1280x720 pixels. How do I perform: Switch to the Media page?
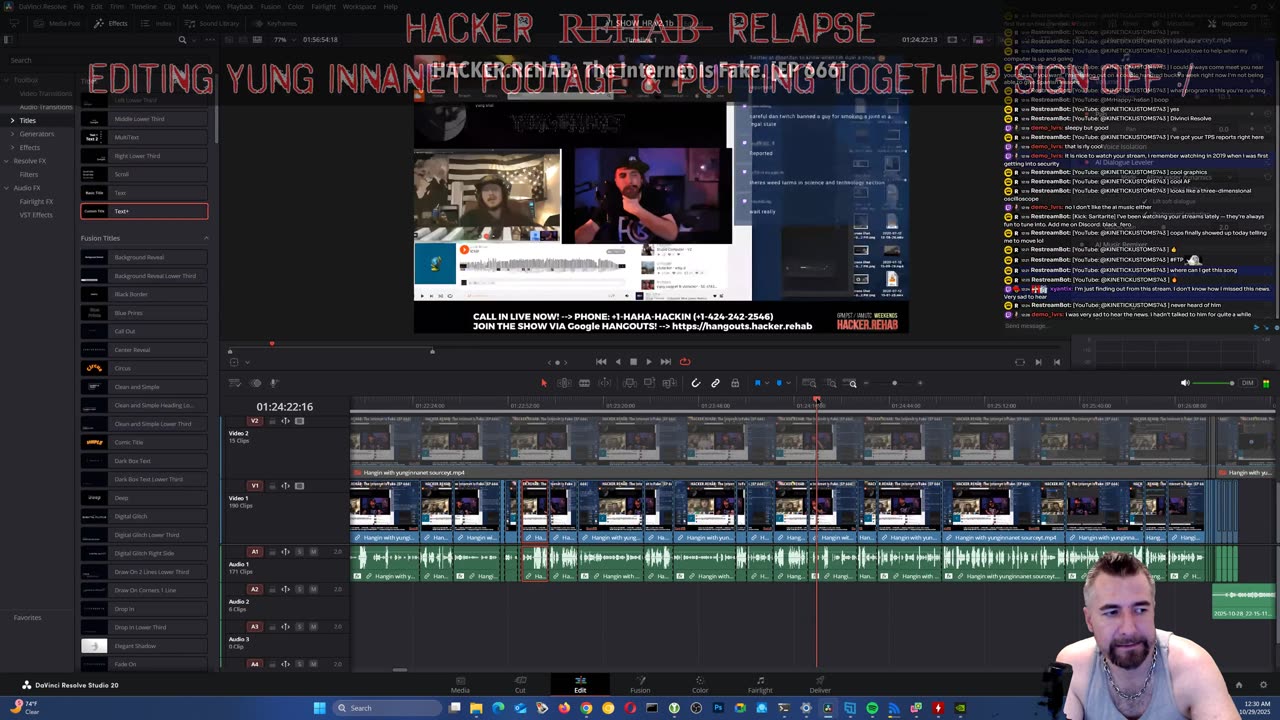click(460, 684)
